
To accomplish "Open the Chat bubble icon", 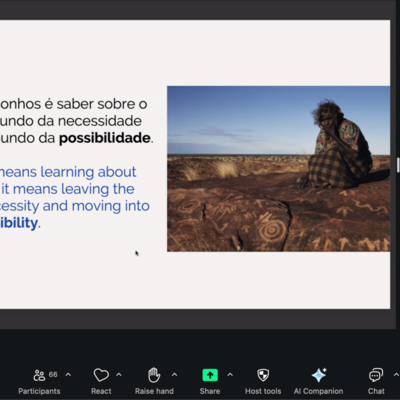I will 376,375.
